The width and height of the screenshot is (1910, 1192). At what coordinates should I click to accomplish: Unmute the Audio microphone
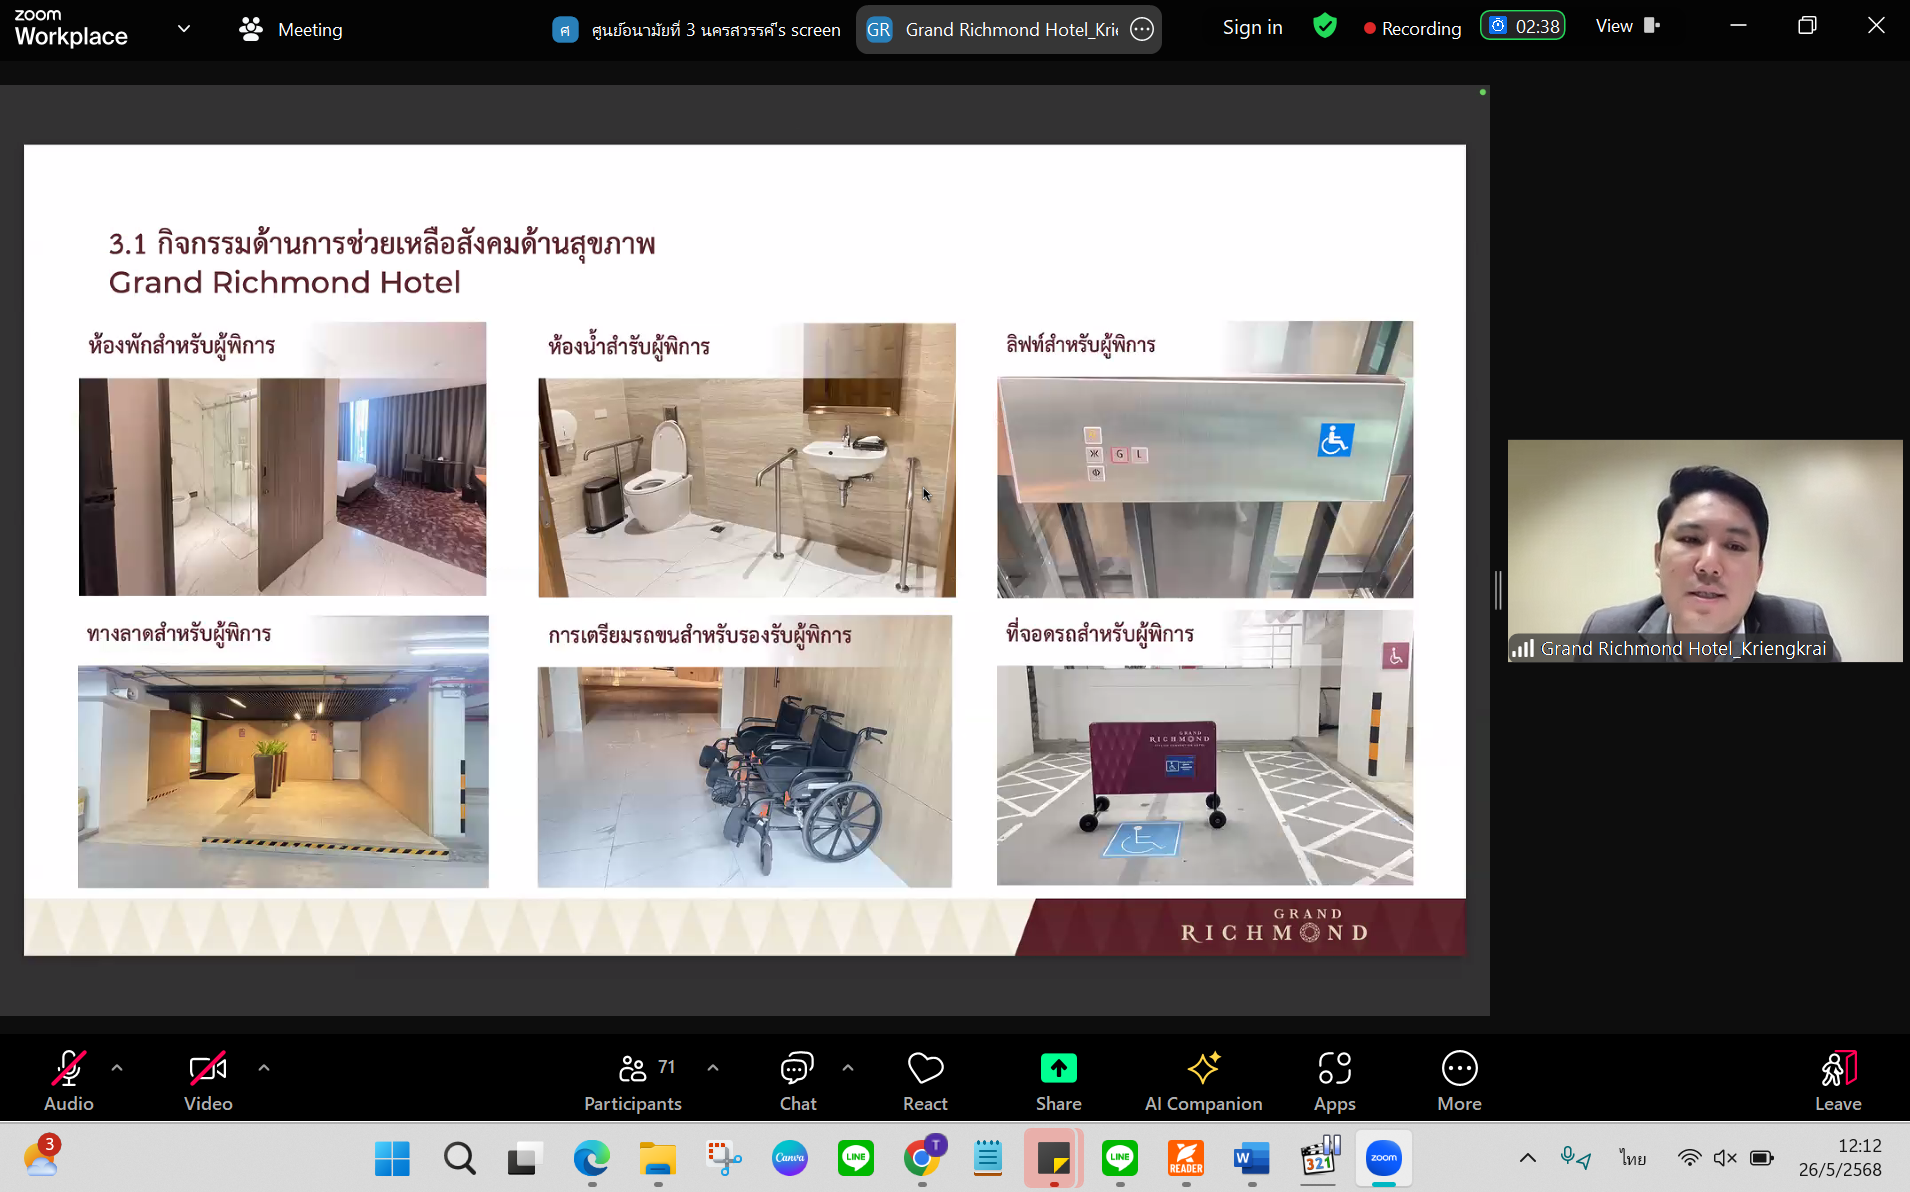point(68,1081)
